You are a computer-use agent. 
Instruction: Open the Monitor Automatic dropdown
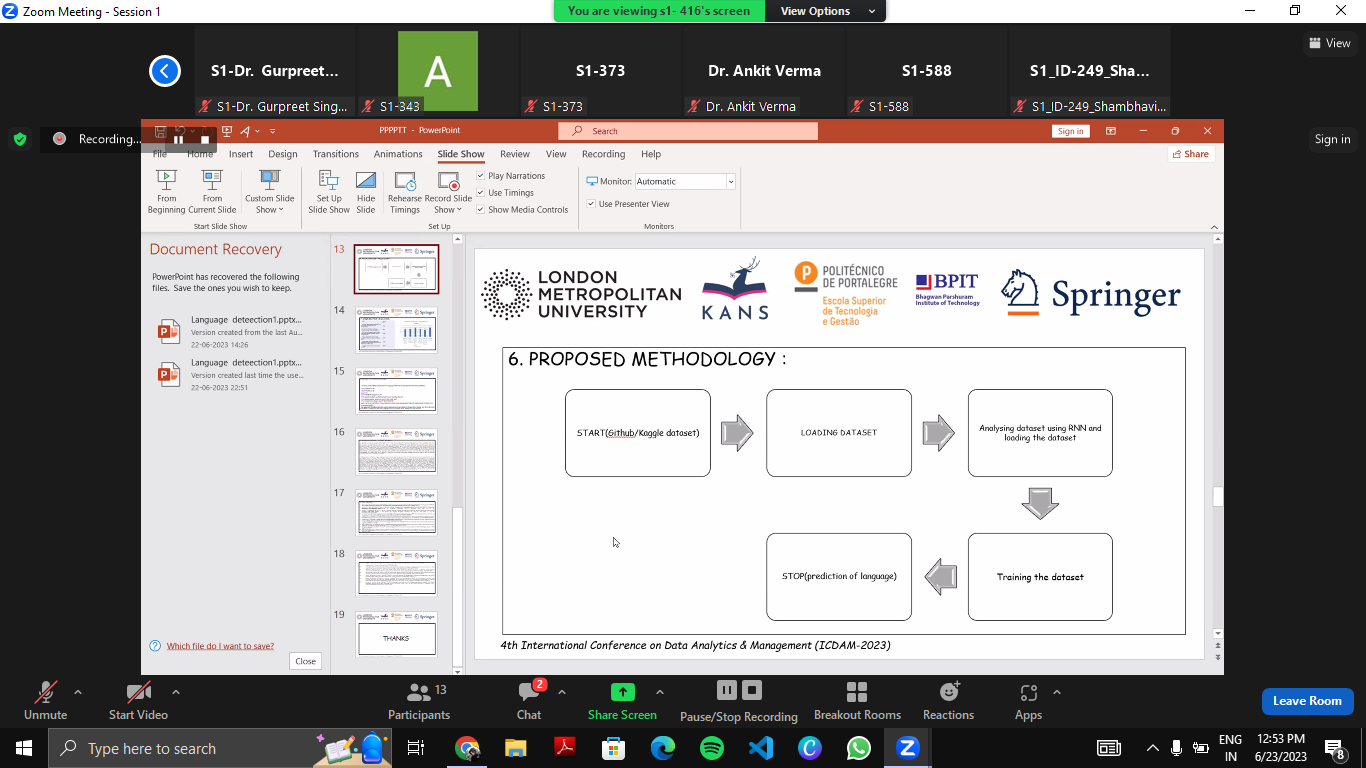click(x=731, y=182)
